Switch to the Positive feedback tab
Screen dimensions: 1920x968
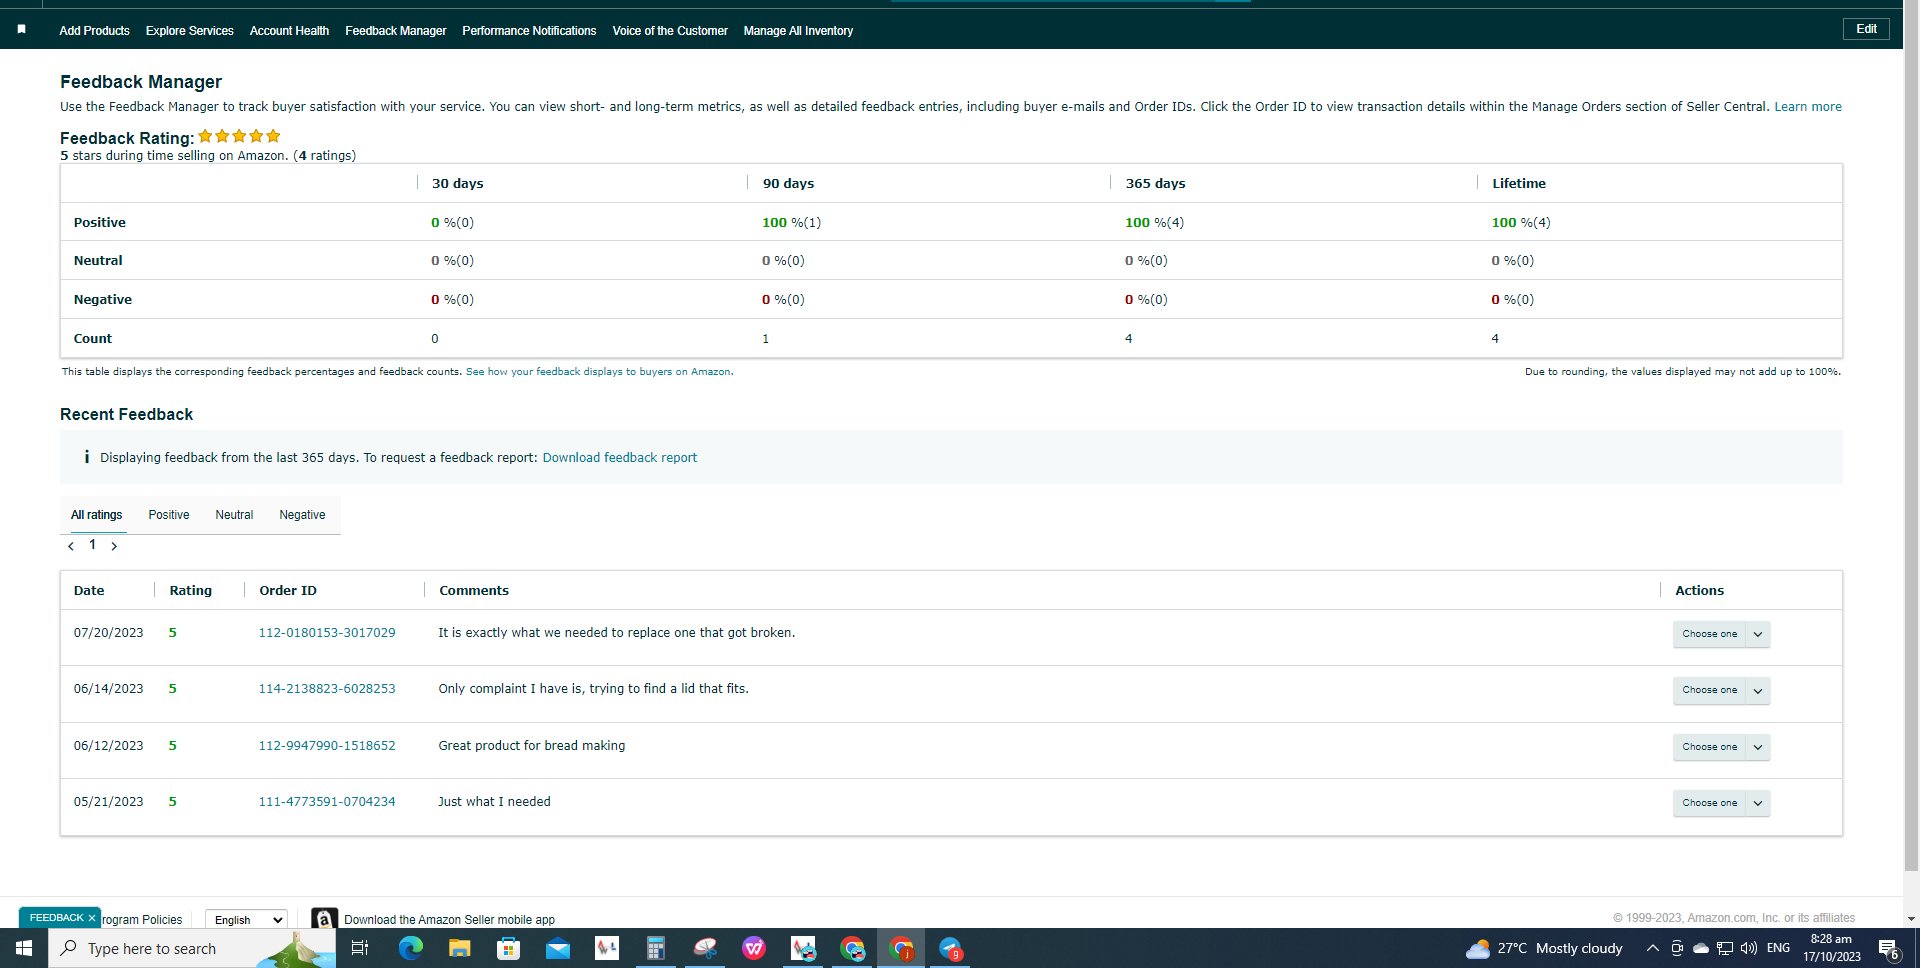click(169, 515)
